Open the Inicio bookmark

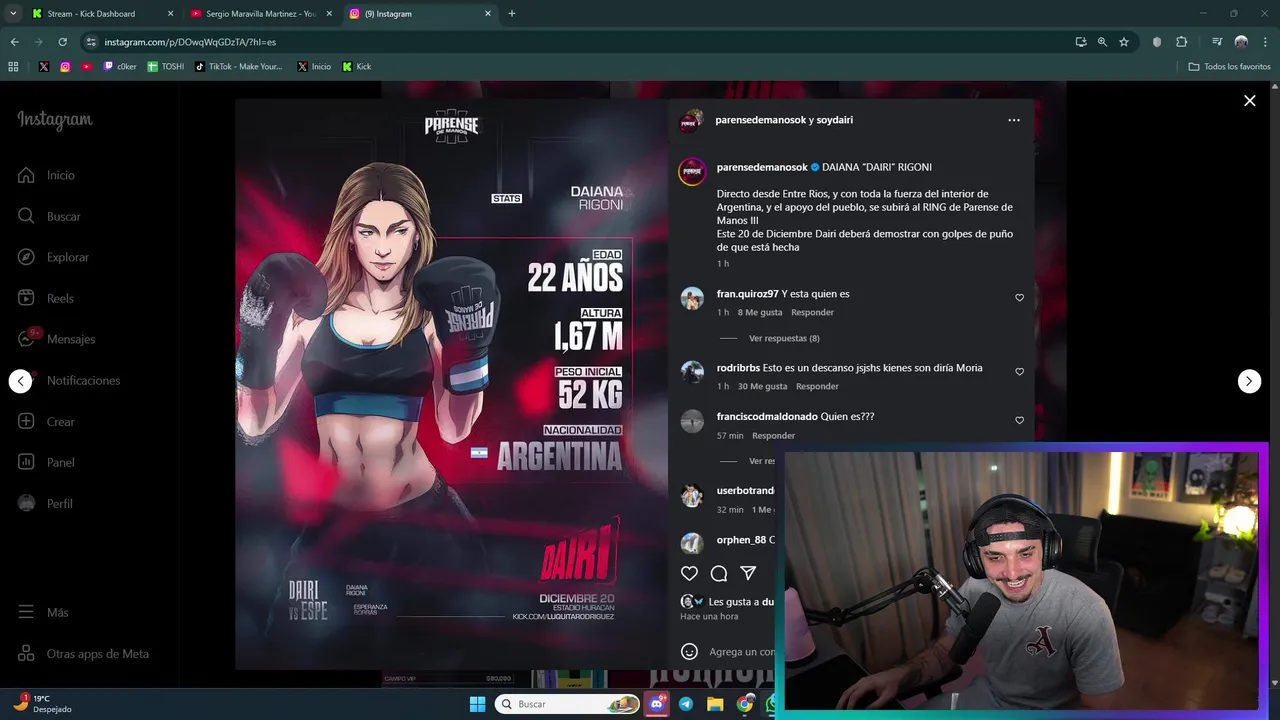314,67
